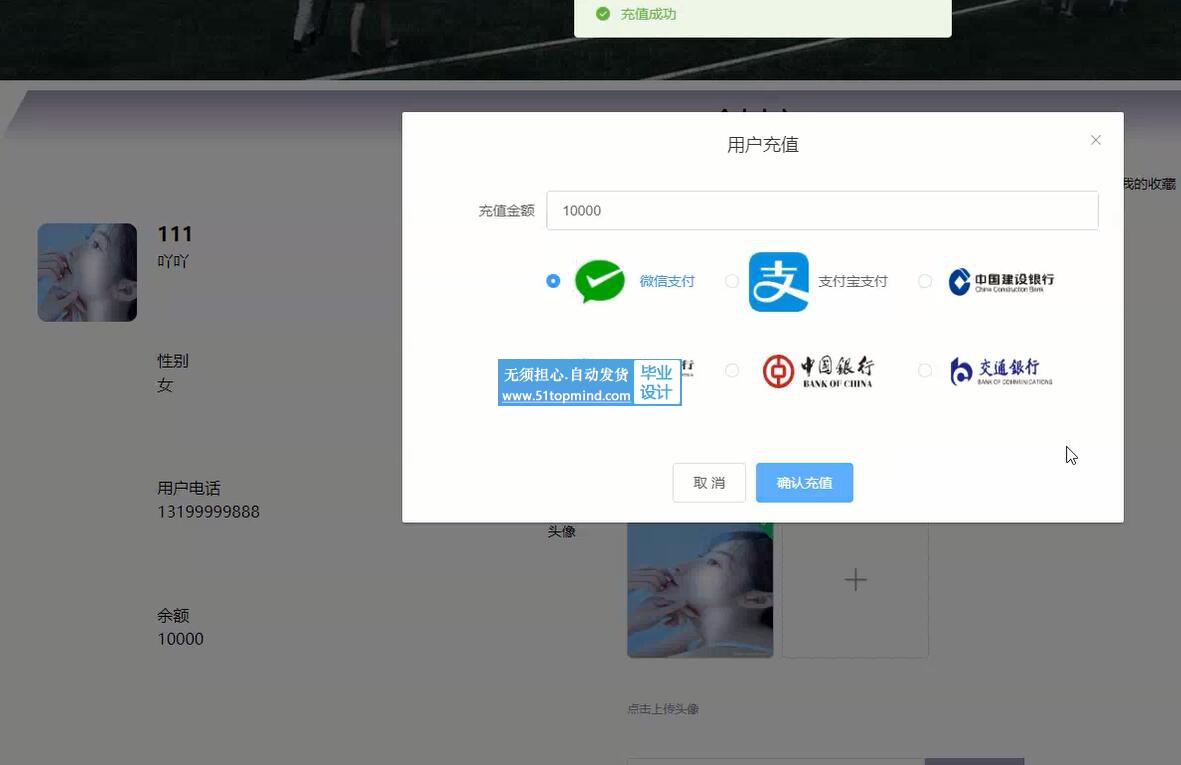This screenshot has width=1181, height=765.
Task: Click the green success checkmark in toast
Action: [602, 14]
